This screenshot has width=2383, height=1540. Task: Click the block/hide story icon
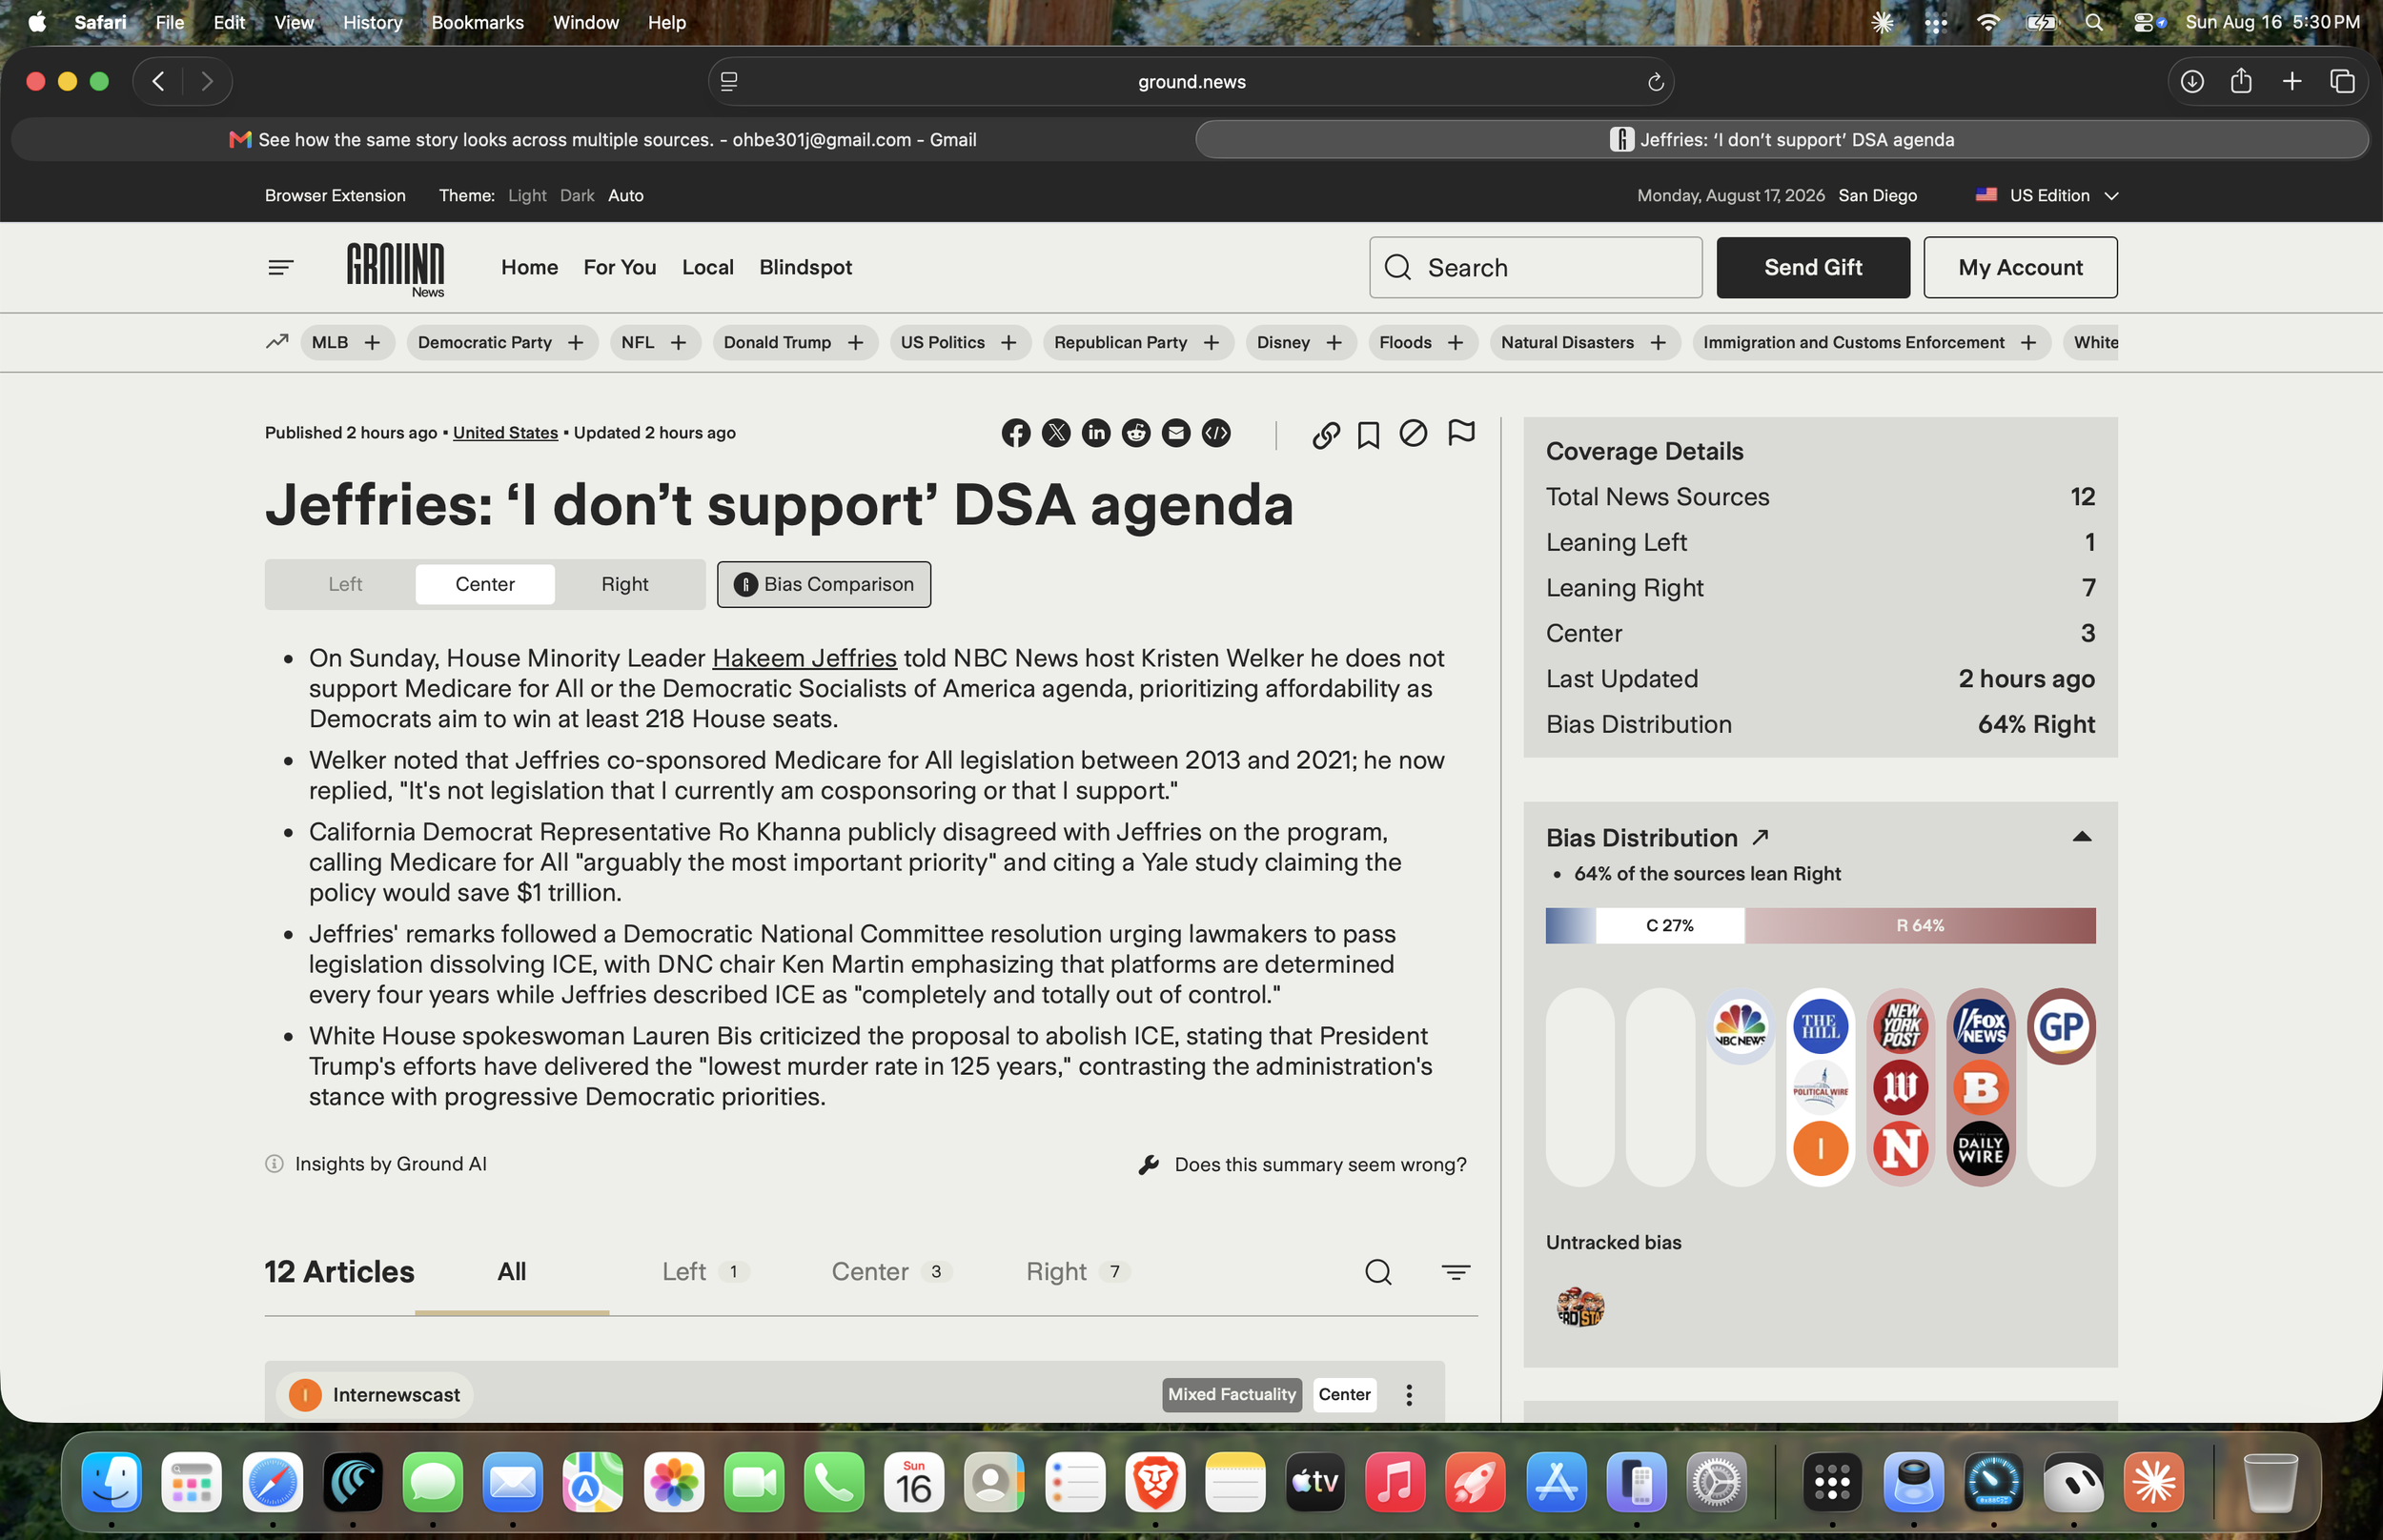[1413, 433]
